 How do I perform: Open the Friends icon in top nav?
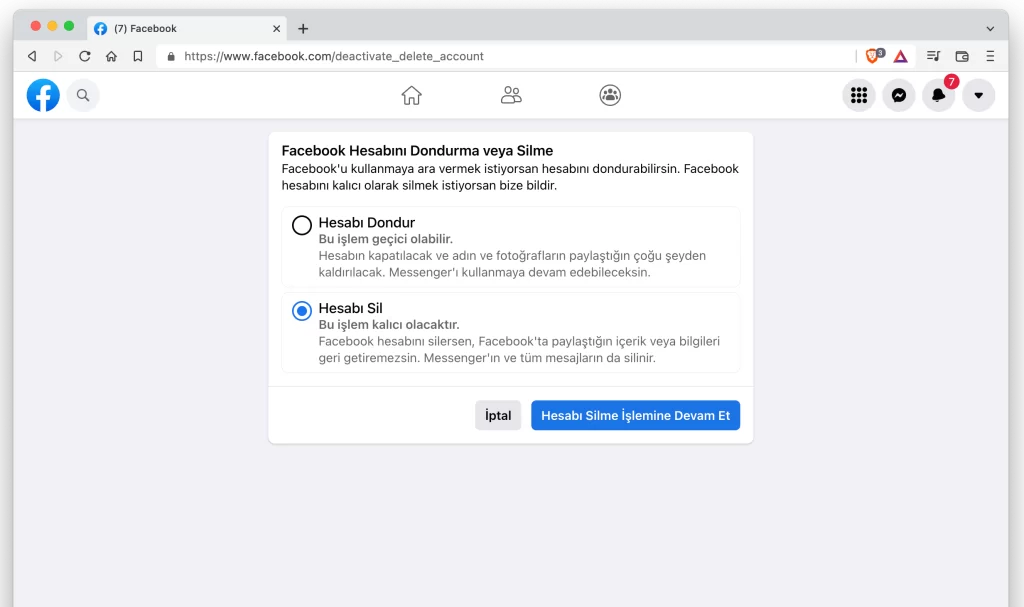511,95
